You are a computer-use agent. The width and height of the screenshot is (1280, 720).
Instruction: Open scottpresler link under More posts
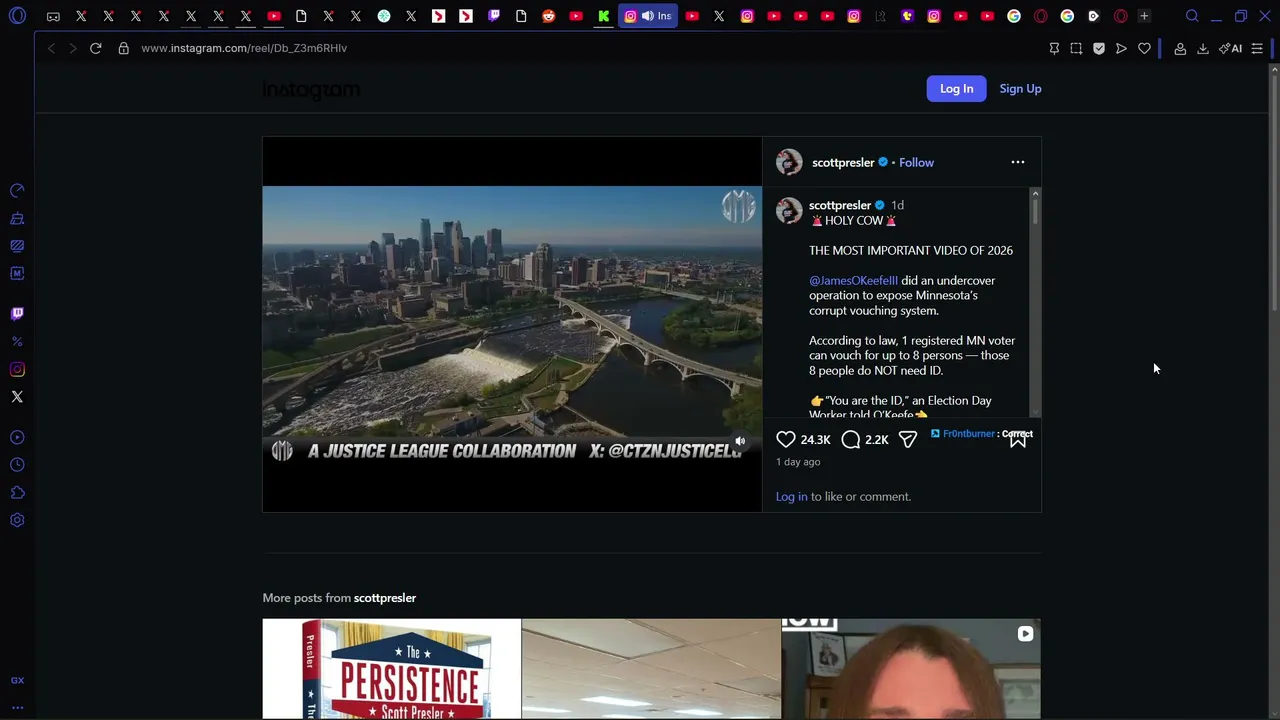tap(385, 598)
